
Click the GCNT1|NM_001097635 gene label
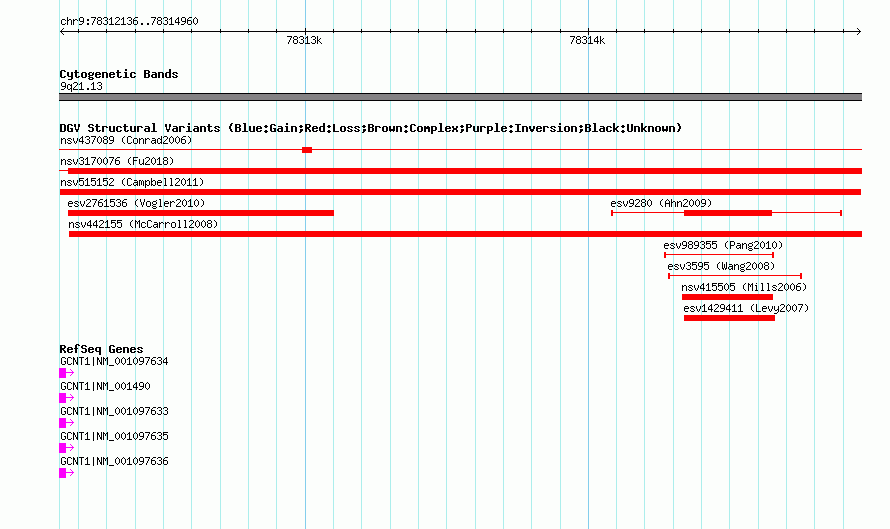(x=114, y=436)
